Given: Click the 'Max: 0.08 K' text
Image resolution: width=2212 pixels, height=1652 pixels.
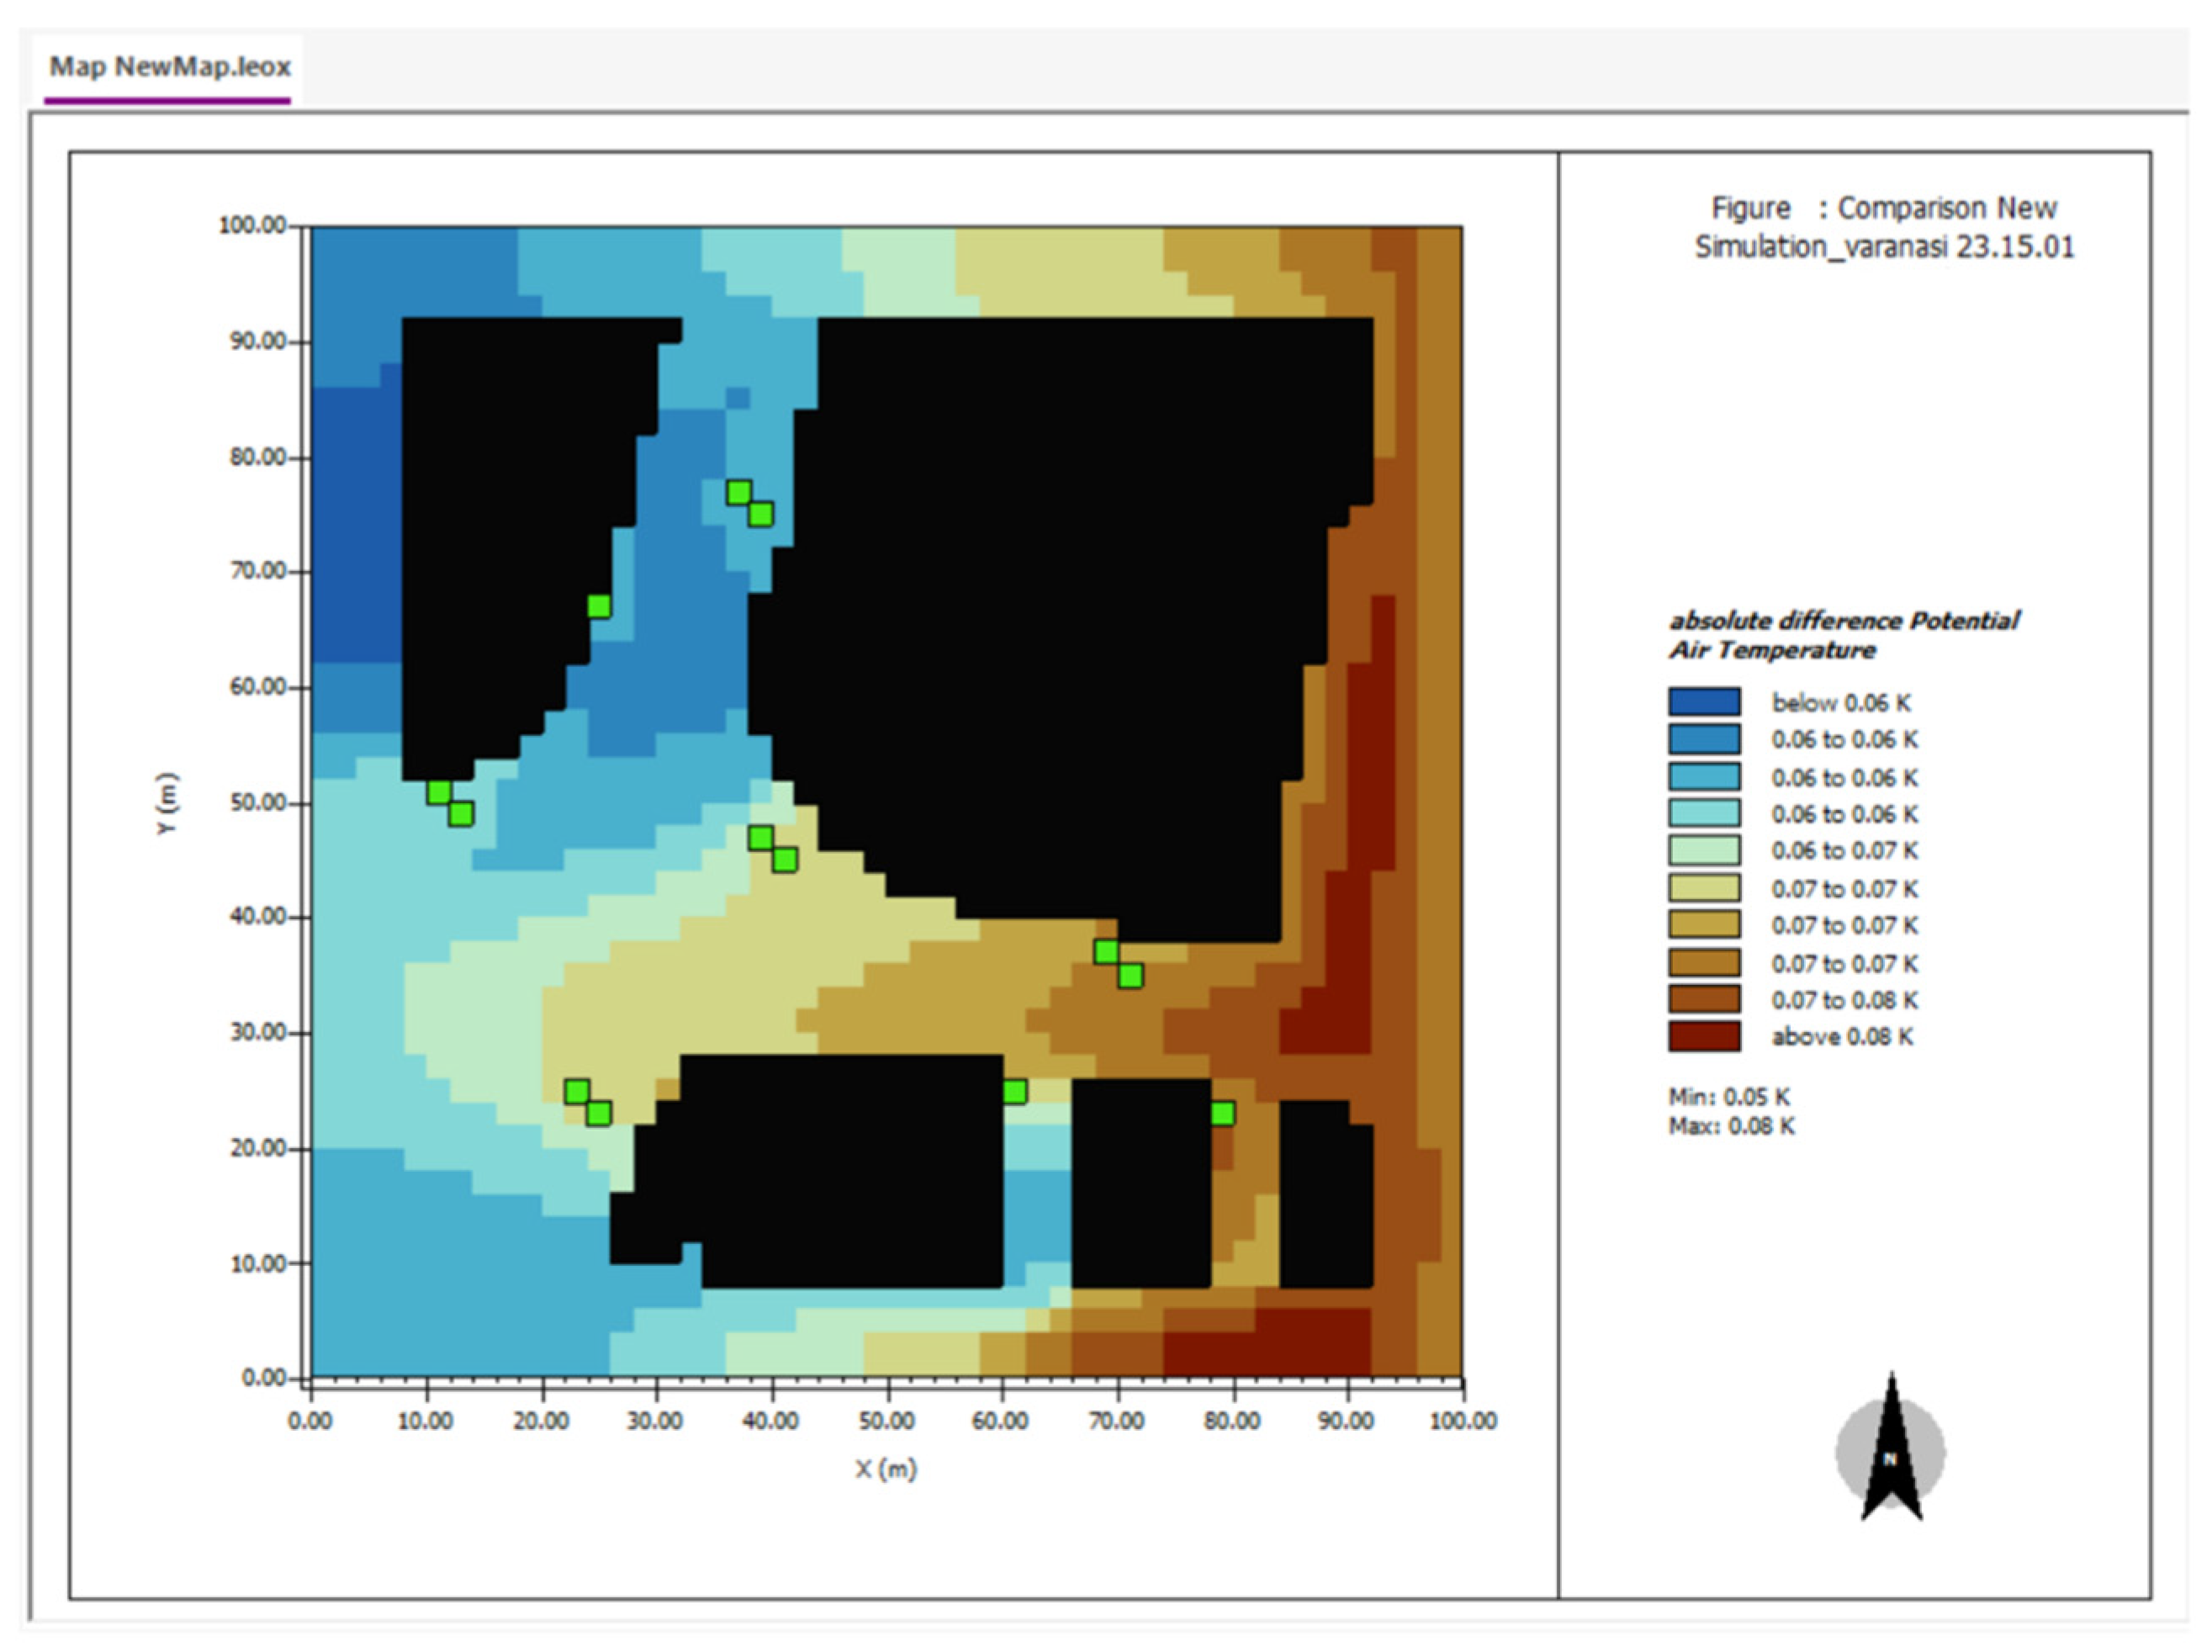Looking at the screenshot, I should click(1731, 1126).
